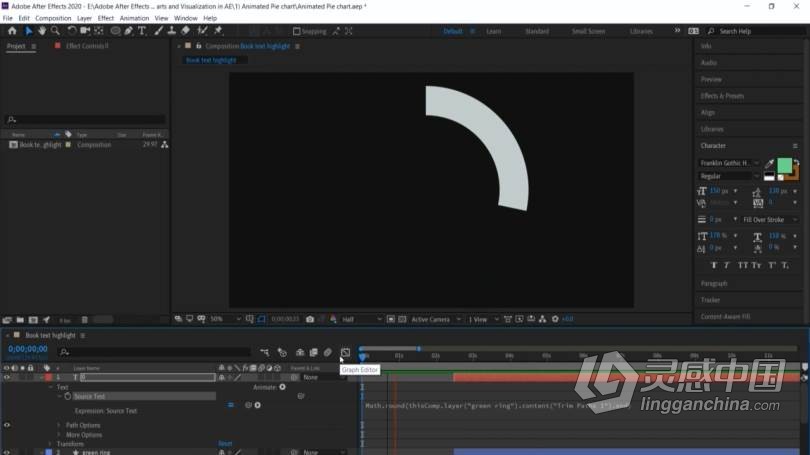
Task: Click the green fill color swatch
Action: (784, 165)
